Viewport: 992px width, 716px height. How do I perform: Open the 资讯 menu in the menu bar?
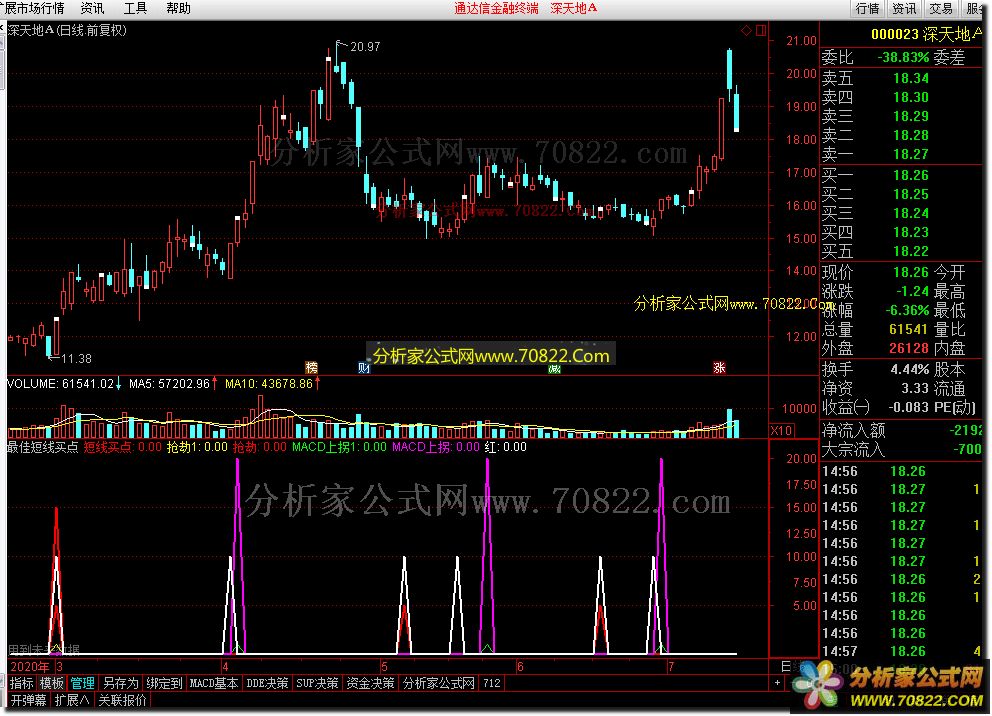tap(93, 8)
